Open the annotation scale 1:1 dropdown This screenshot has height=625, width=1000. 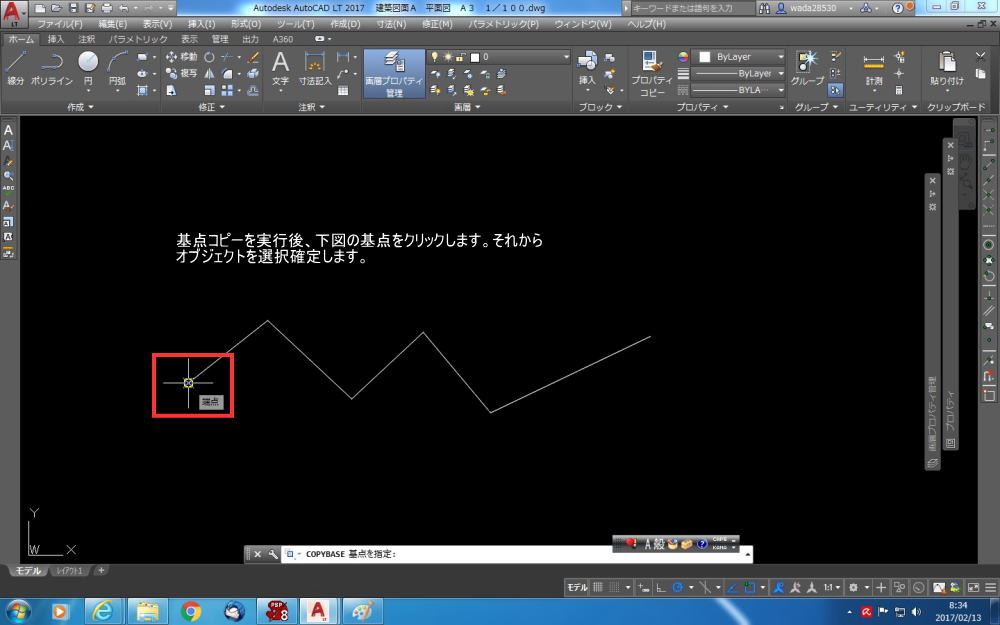click(x=832, y=587)
